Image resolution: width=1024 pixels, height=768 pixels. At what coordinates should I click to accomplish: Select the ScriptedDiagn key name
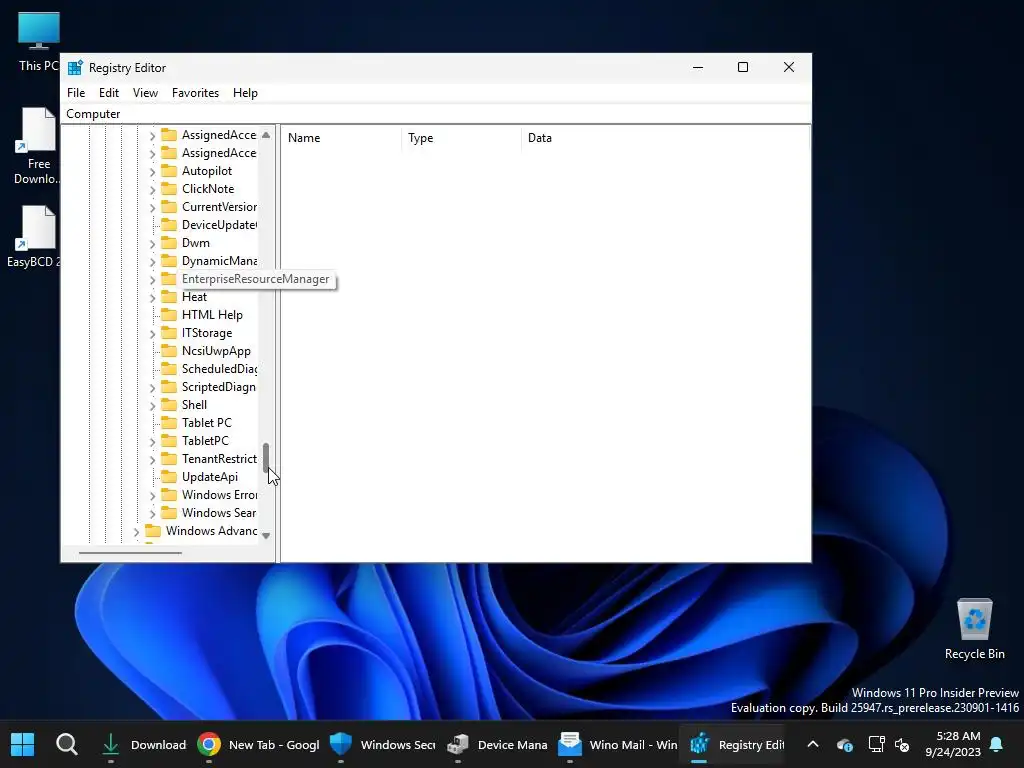(x=219, y=387)
